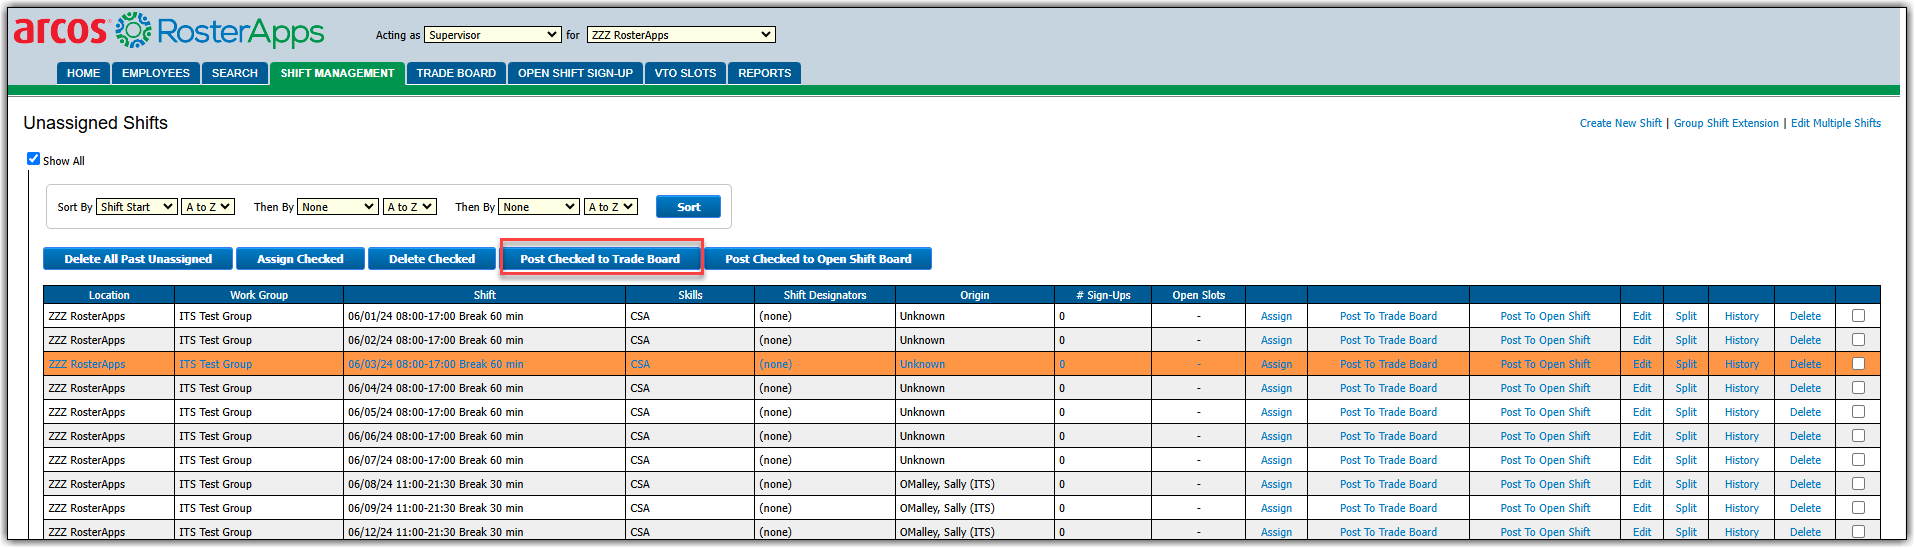
Task: Click the Arcos RosterApps logo
Action: 168,32
